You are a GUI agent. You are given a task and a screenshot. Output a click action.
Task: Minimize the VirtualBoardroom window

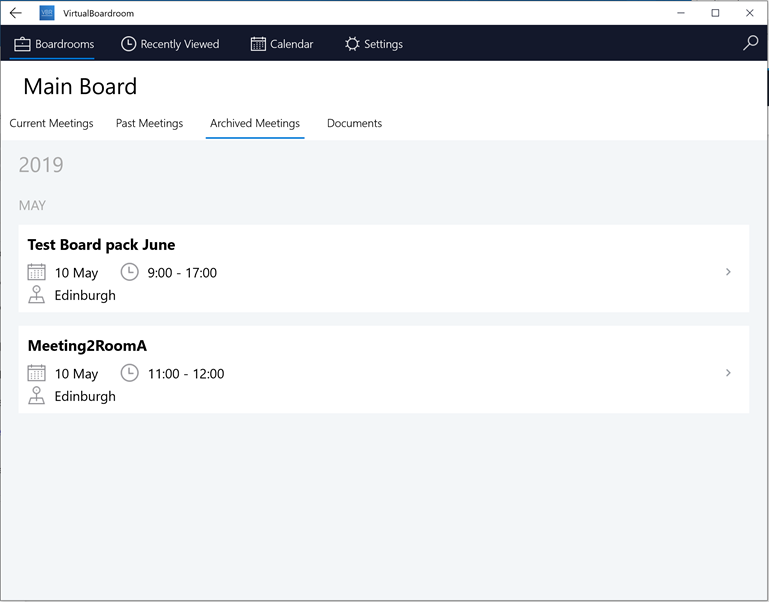pyautogui.click(x=681, y=13)
